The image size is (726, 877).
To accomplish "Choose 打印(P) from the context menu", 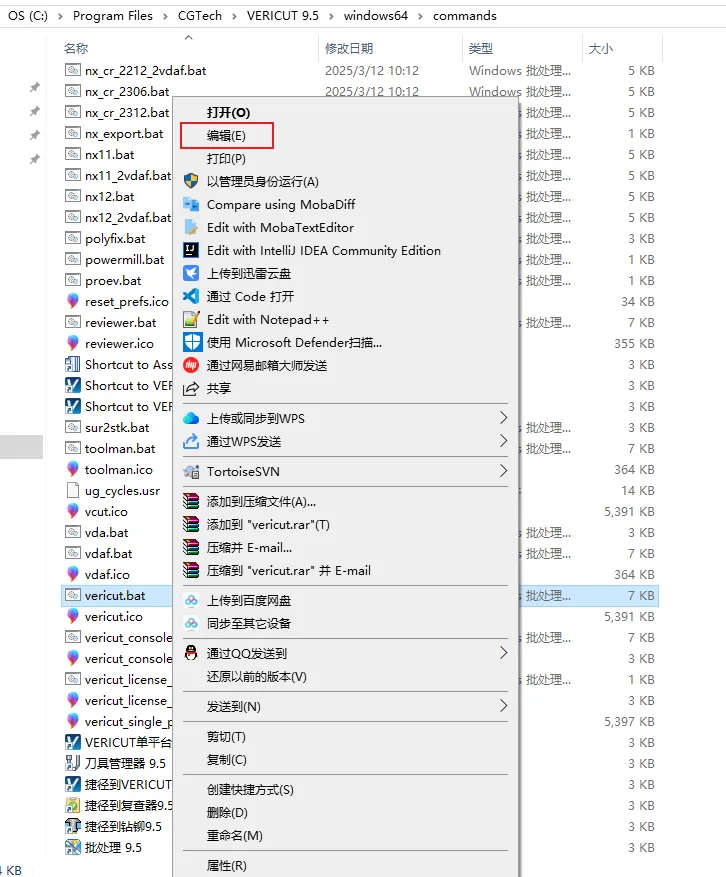I will pyautogui.click(x=345, y=158).
